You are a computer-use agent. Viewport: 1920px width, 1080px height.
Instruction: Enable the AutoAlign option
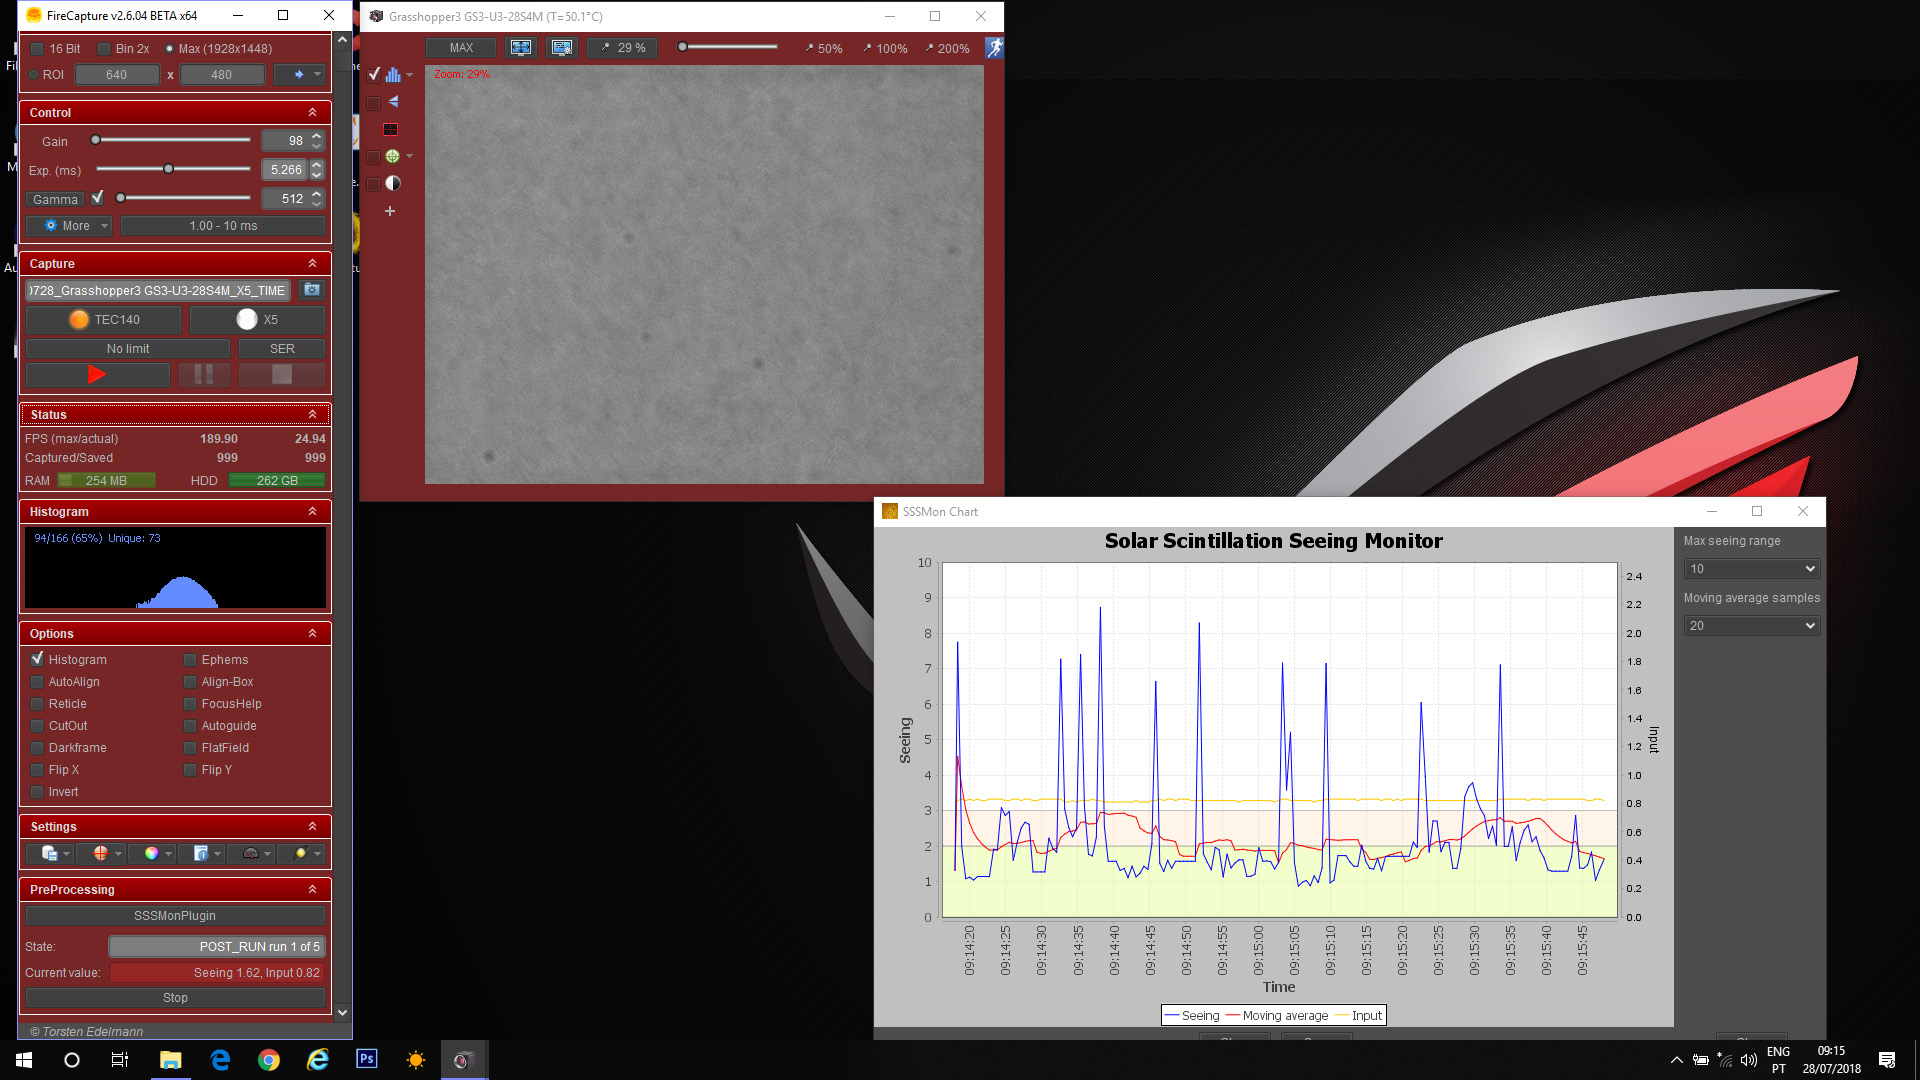37,682
